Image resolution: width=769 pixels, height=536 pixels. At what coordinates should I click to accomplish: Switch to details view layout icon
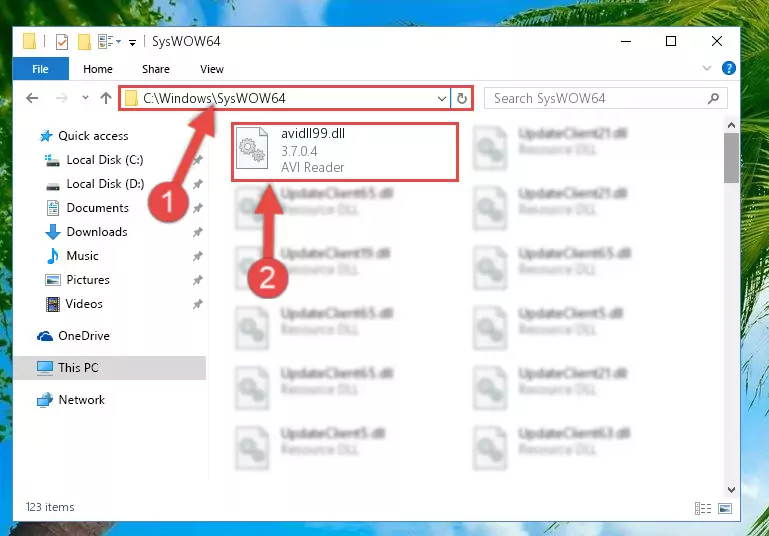703,509
